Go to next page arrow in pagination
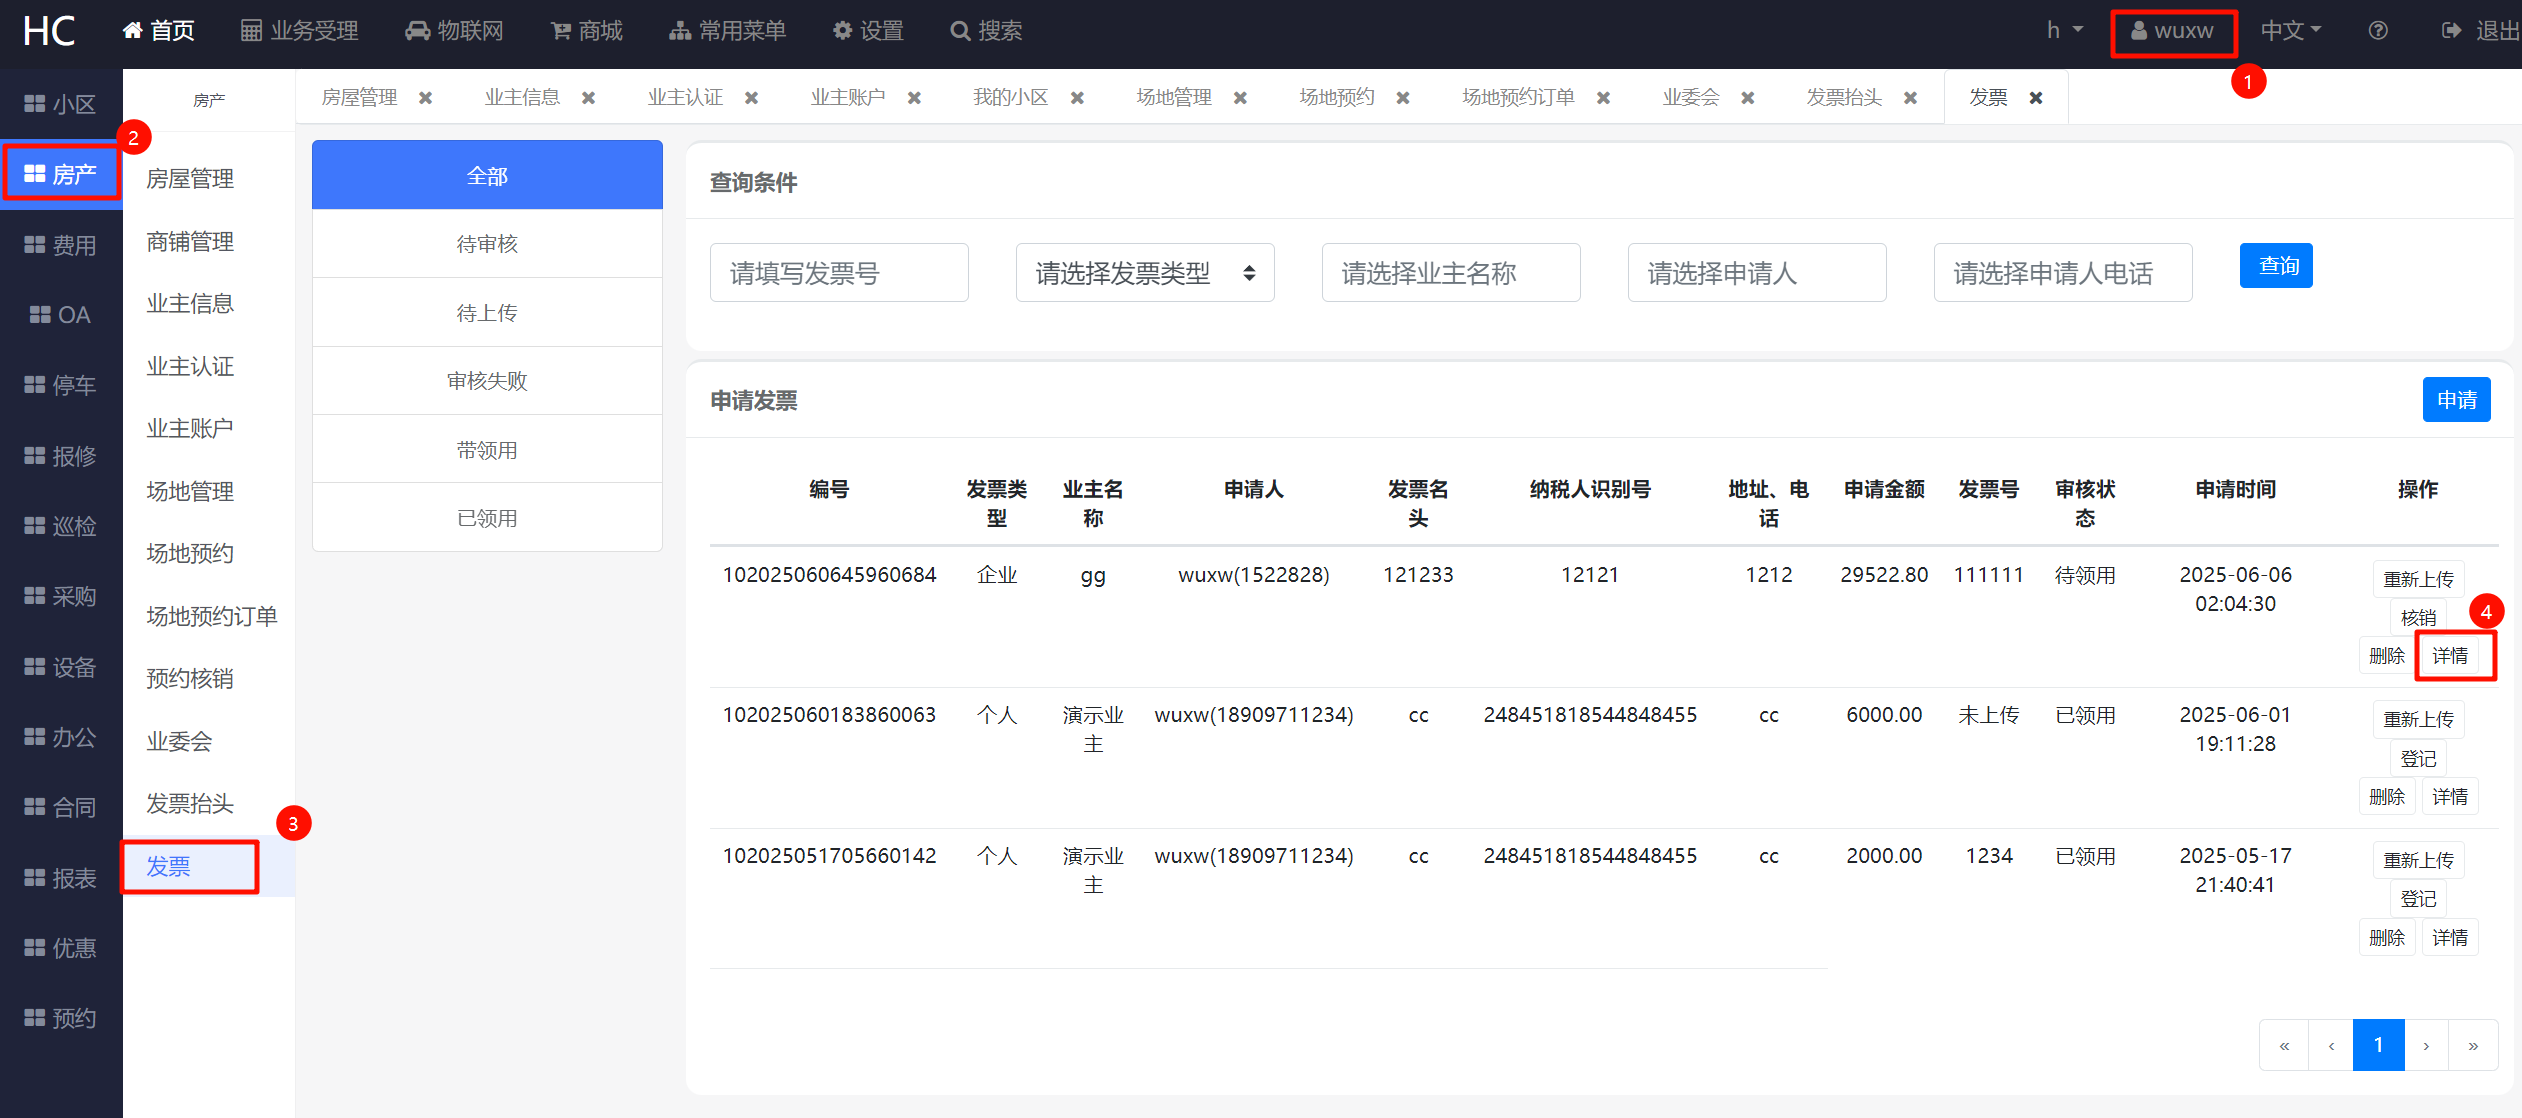The width and height of the screenshot is (2522, 1118). coord(2426,1046)
